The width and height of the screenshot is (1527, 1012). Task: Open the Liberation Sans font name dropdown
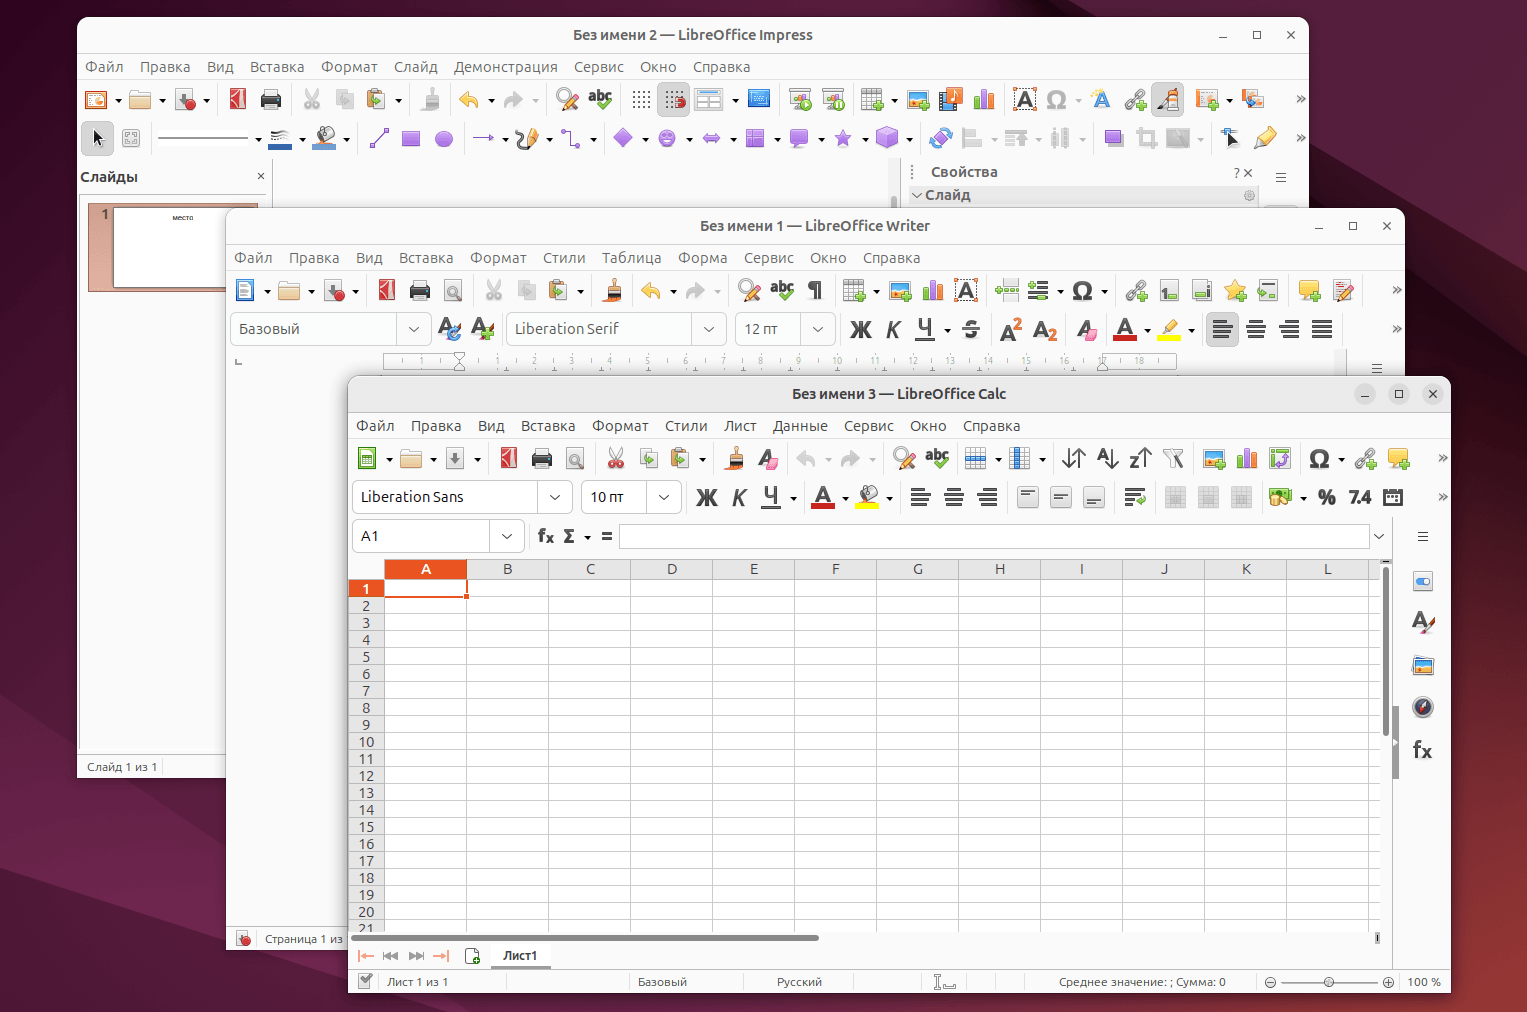coord(555,497)
